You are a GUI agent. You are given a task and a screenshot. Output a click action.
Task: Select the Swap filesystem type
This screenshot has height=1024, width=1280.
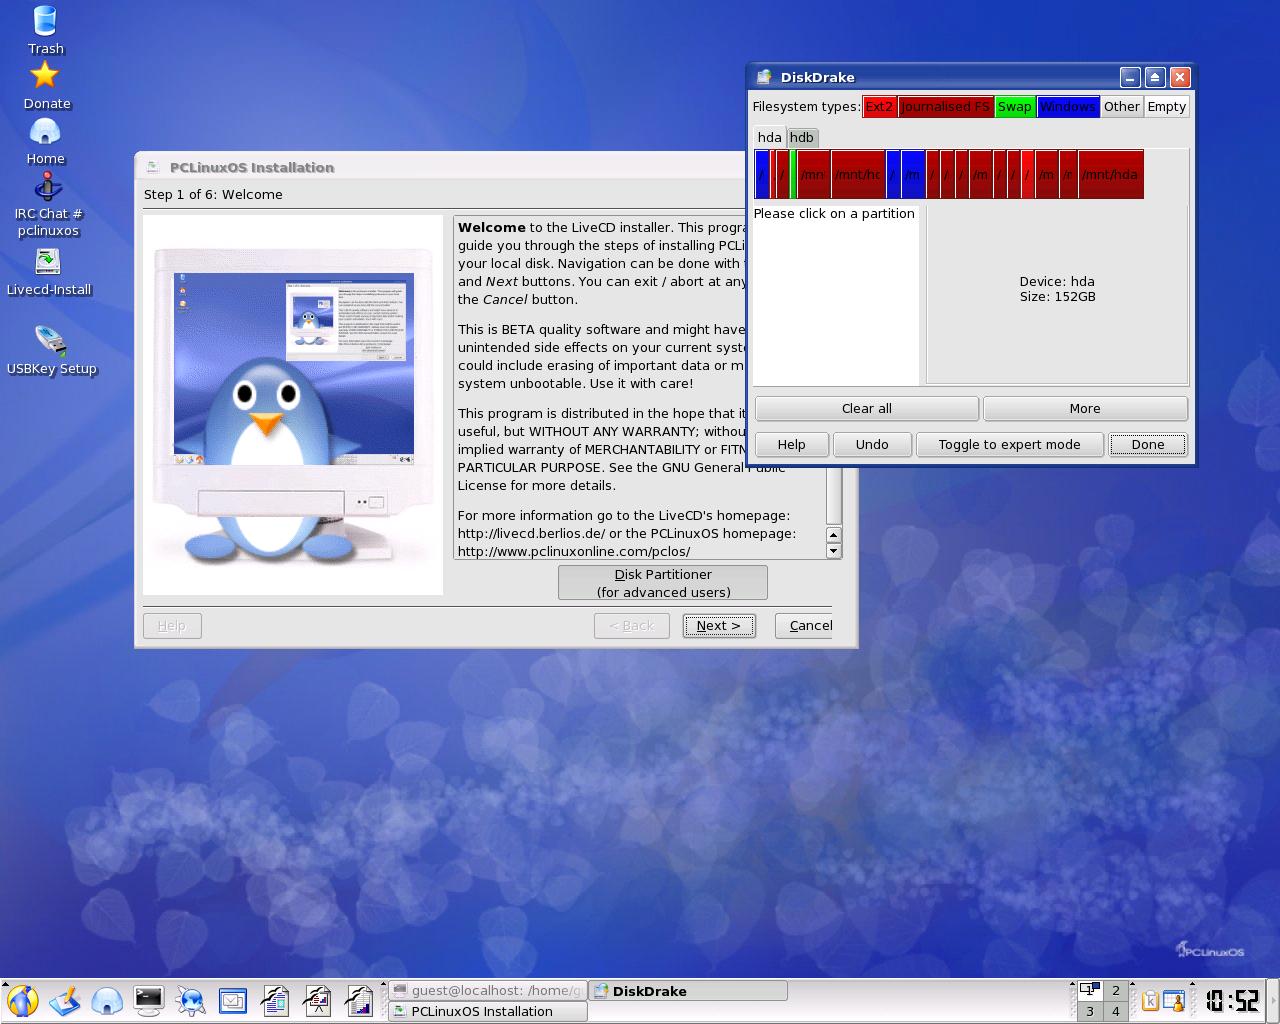(x=1014, y=107)
